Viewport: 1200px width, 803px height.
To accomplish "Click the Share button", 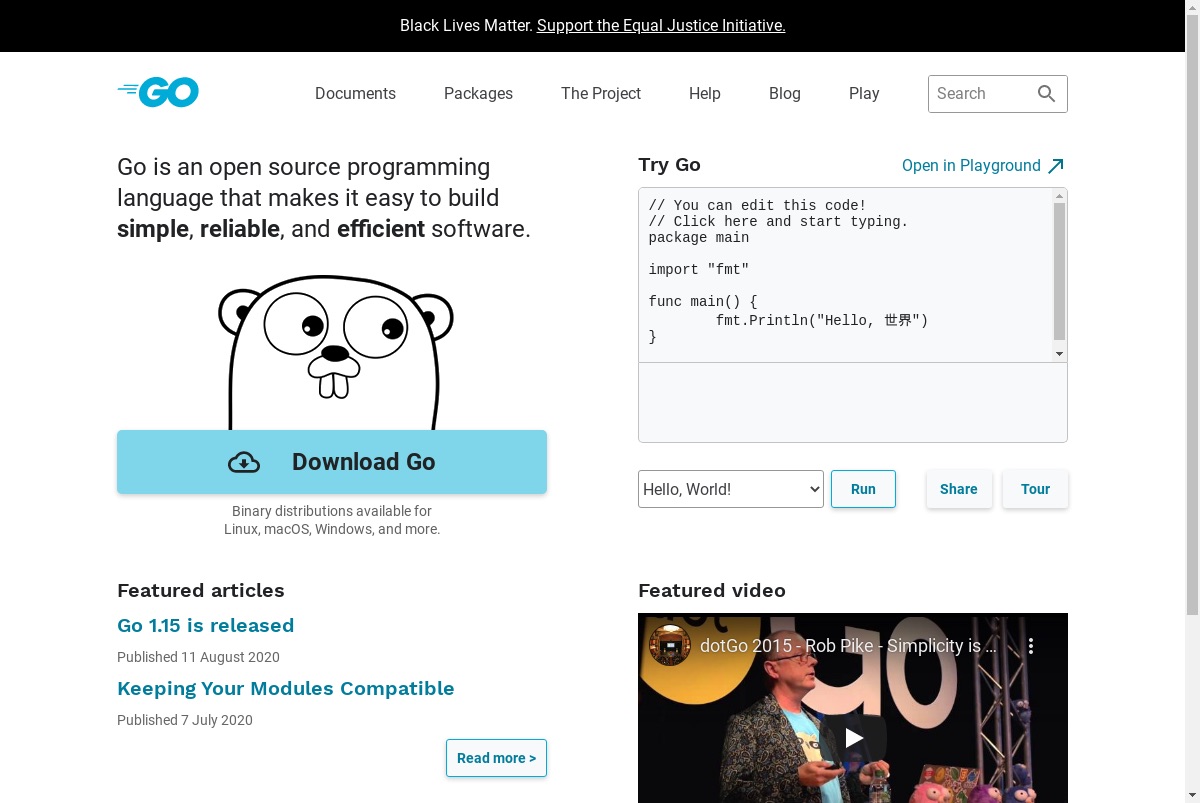I will point(958,489).
